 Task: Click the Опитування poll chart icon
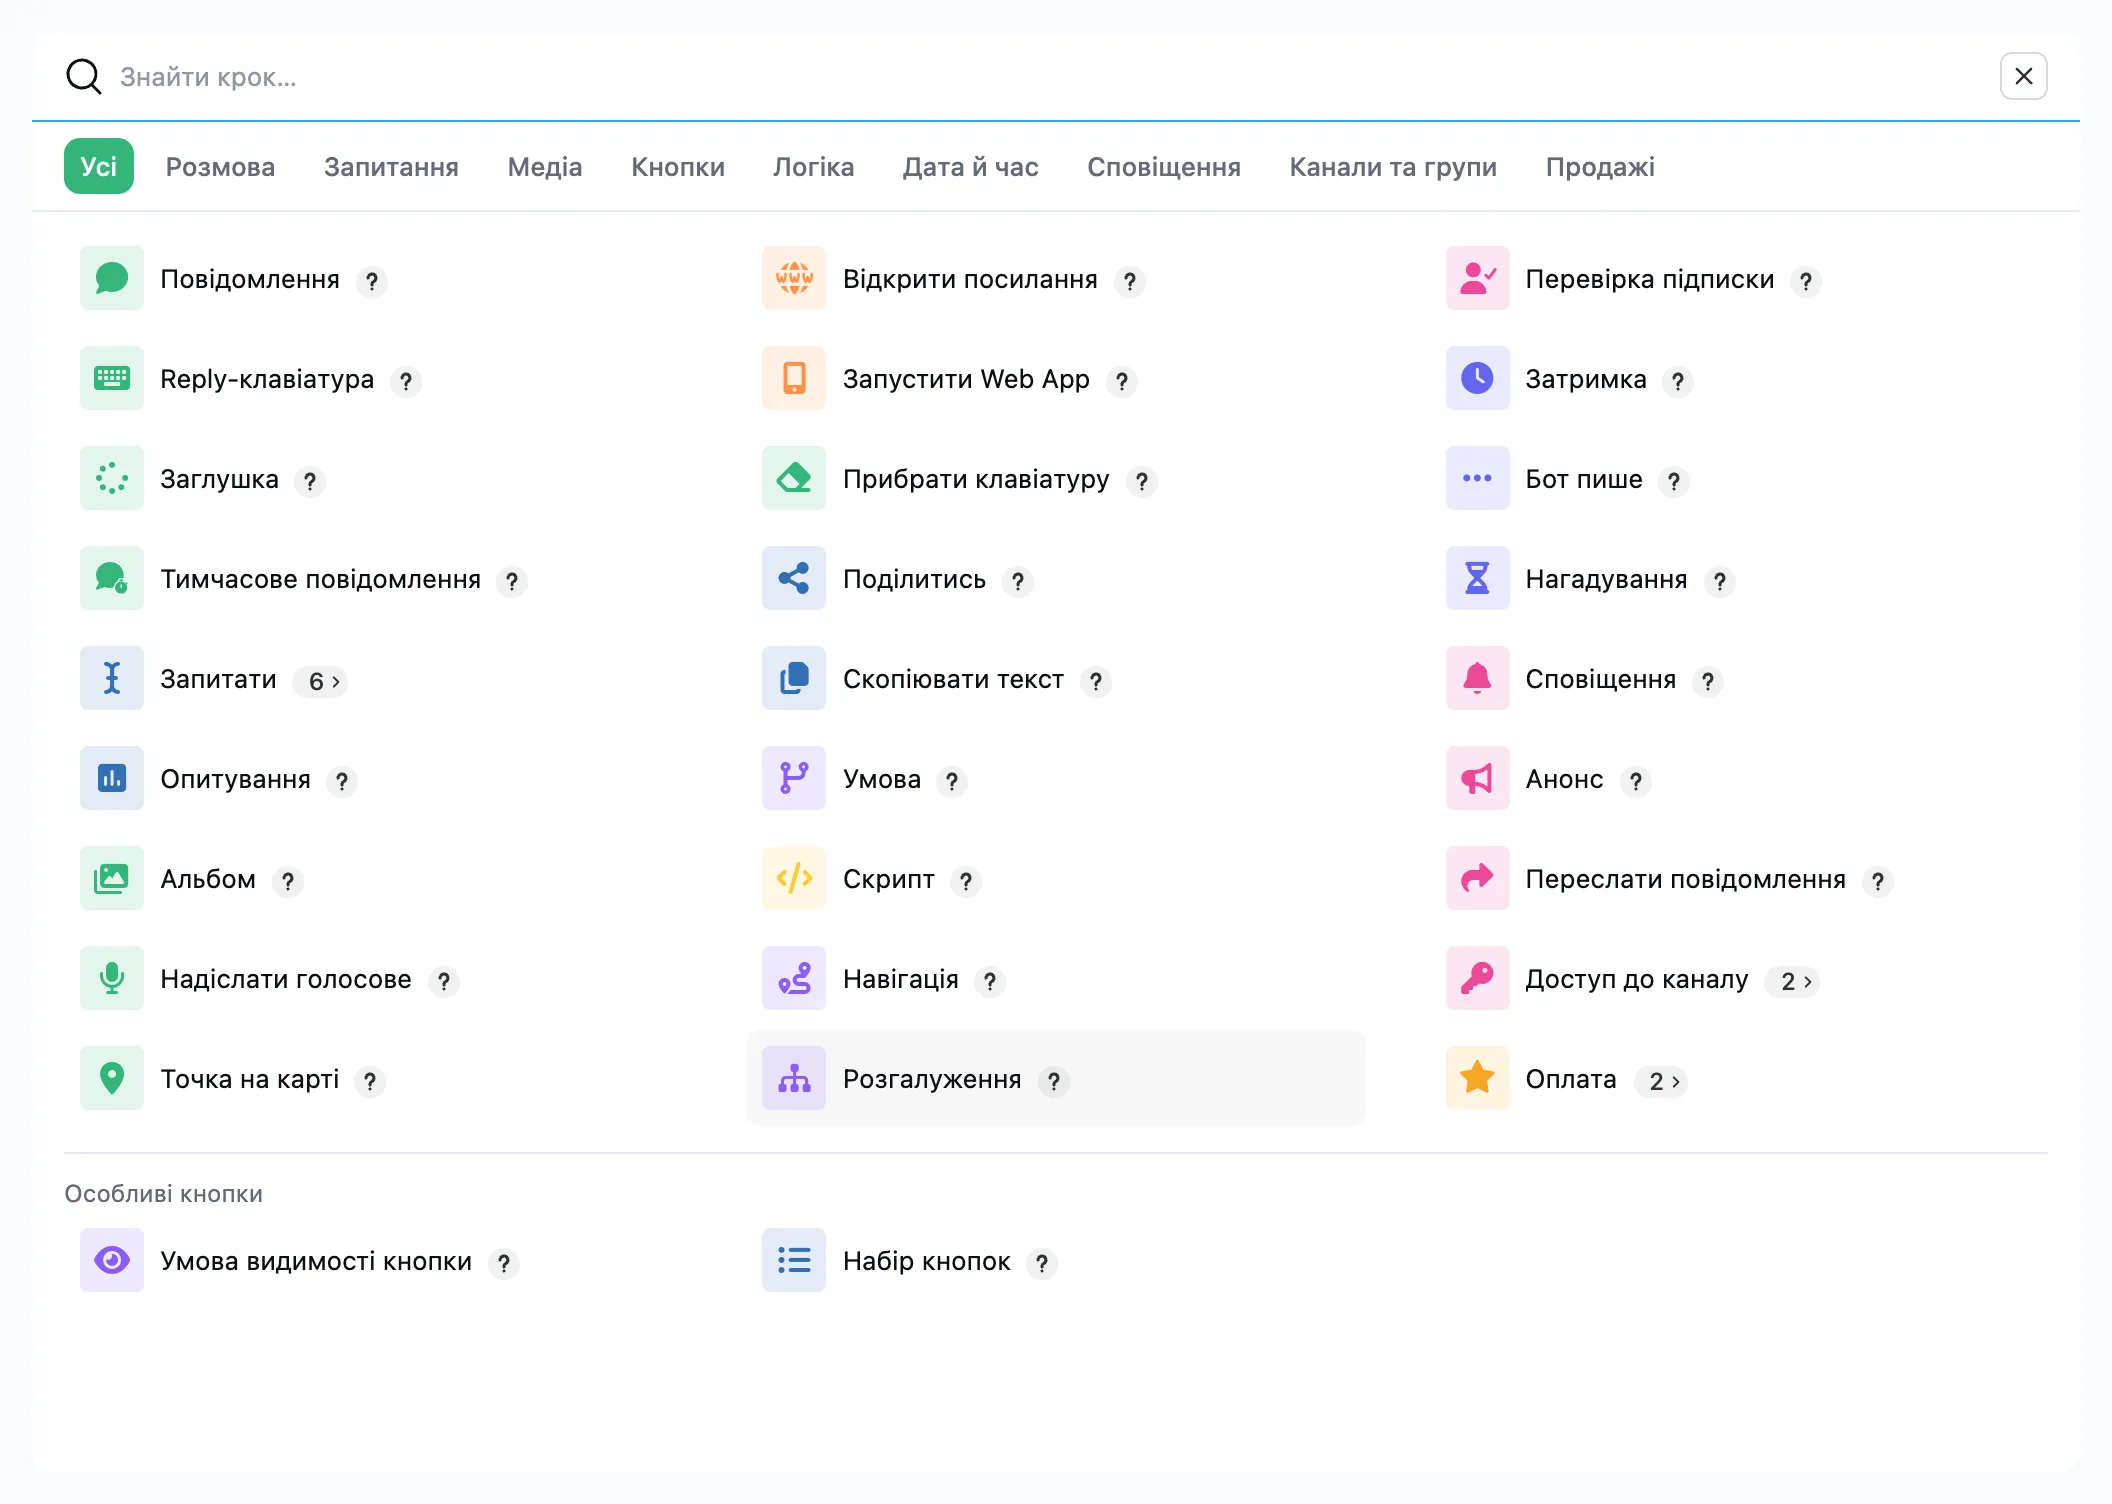[x=112, y=778]
